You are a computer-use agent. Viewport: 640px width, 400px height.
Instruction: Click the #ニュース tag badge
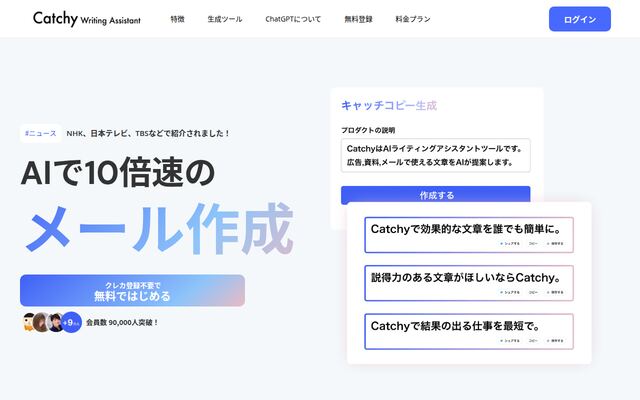(40, 133)
